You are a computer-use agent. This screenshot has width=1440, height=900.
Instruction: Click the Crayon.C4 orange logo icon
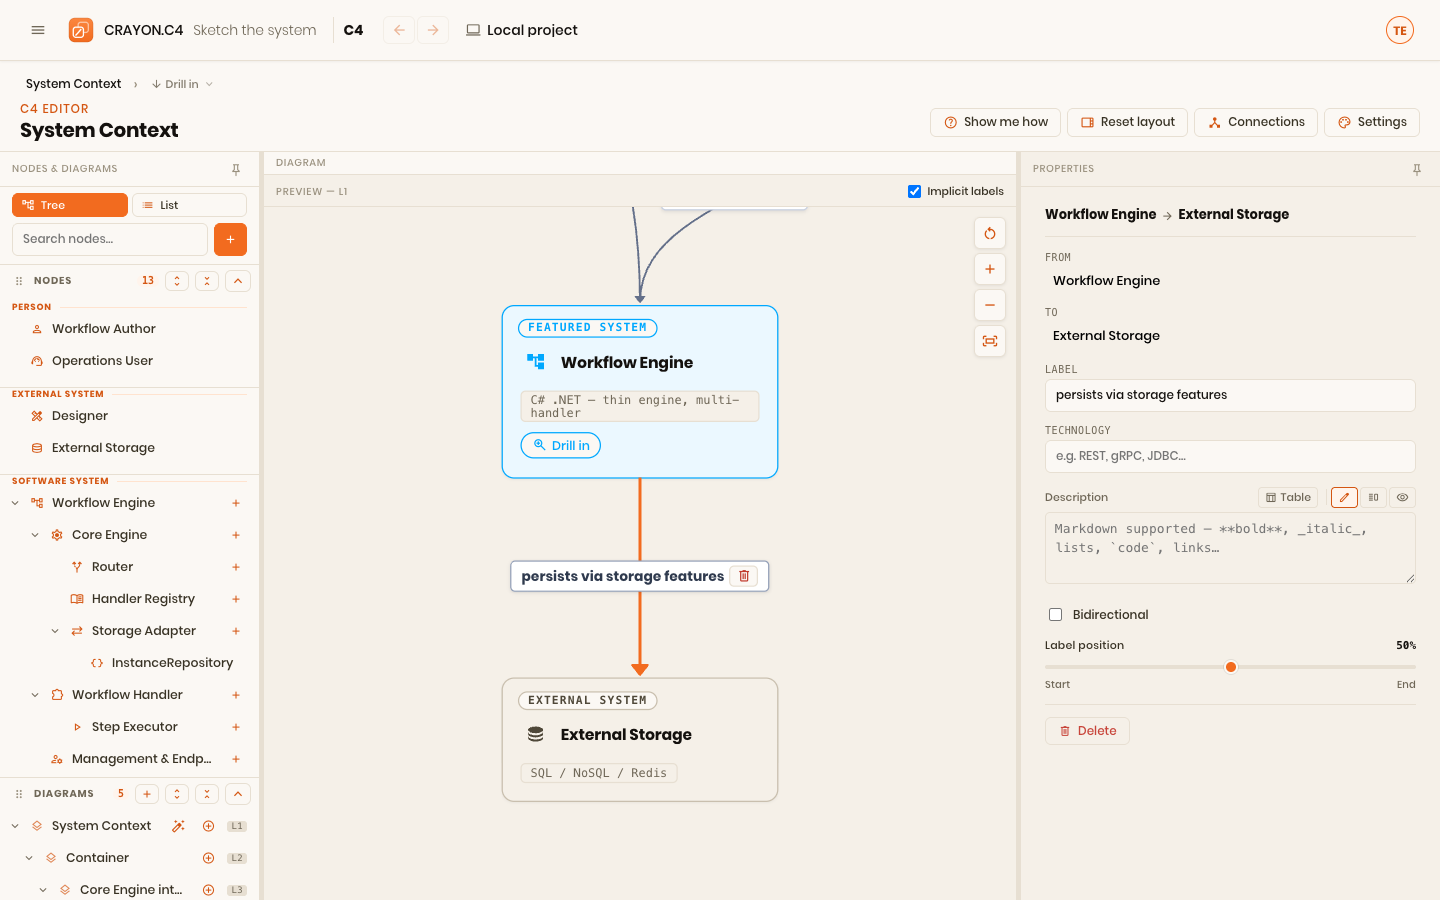pyautogui.click(x=81, y=30)
